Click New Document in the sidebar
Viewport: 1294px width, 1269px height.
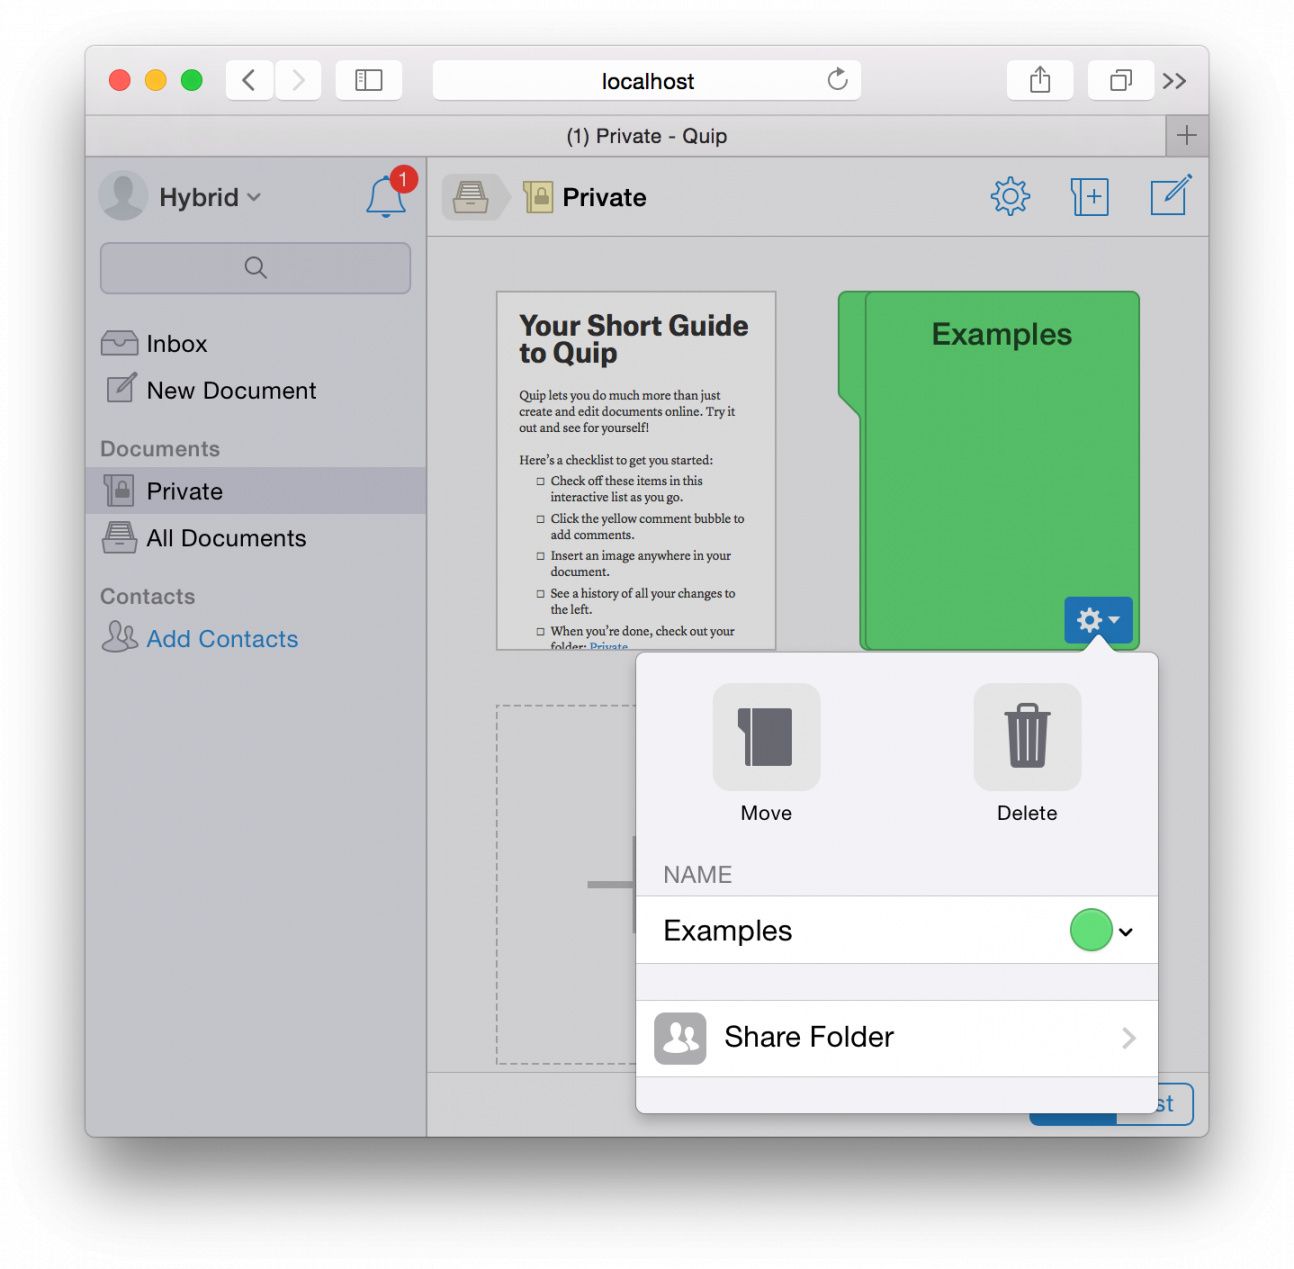coord(231,391)
